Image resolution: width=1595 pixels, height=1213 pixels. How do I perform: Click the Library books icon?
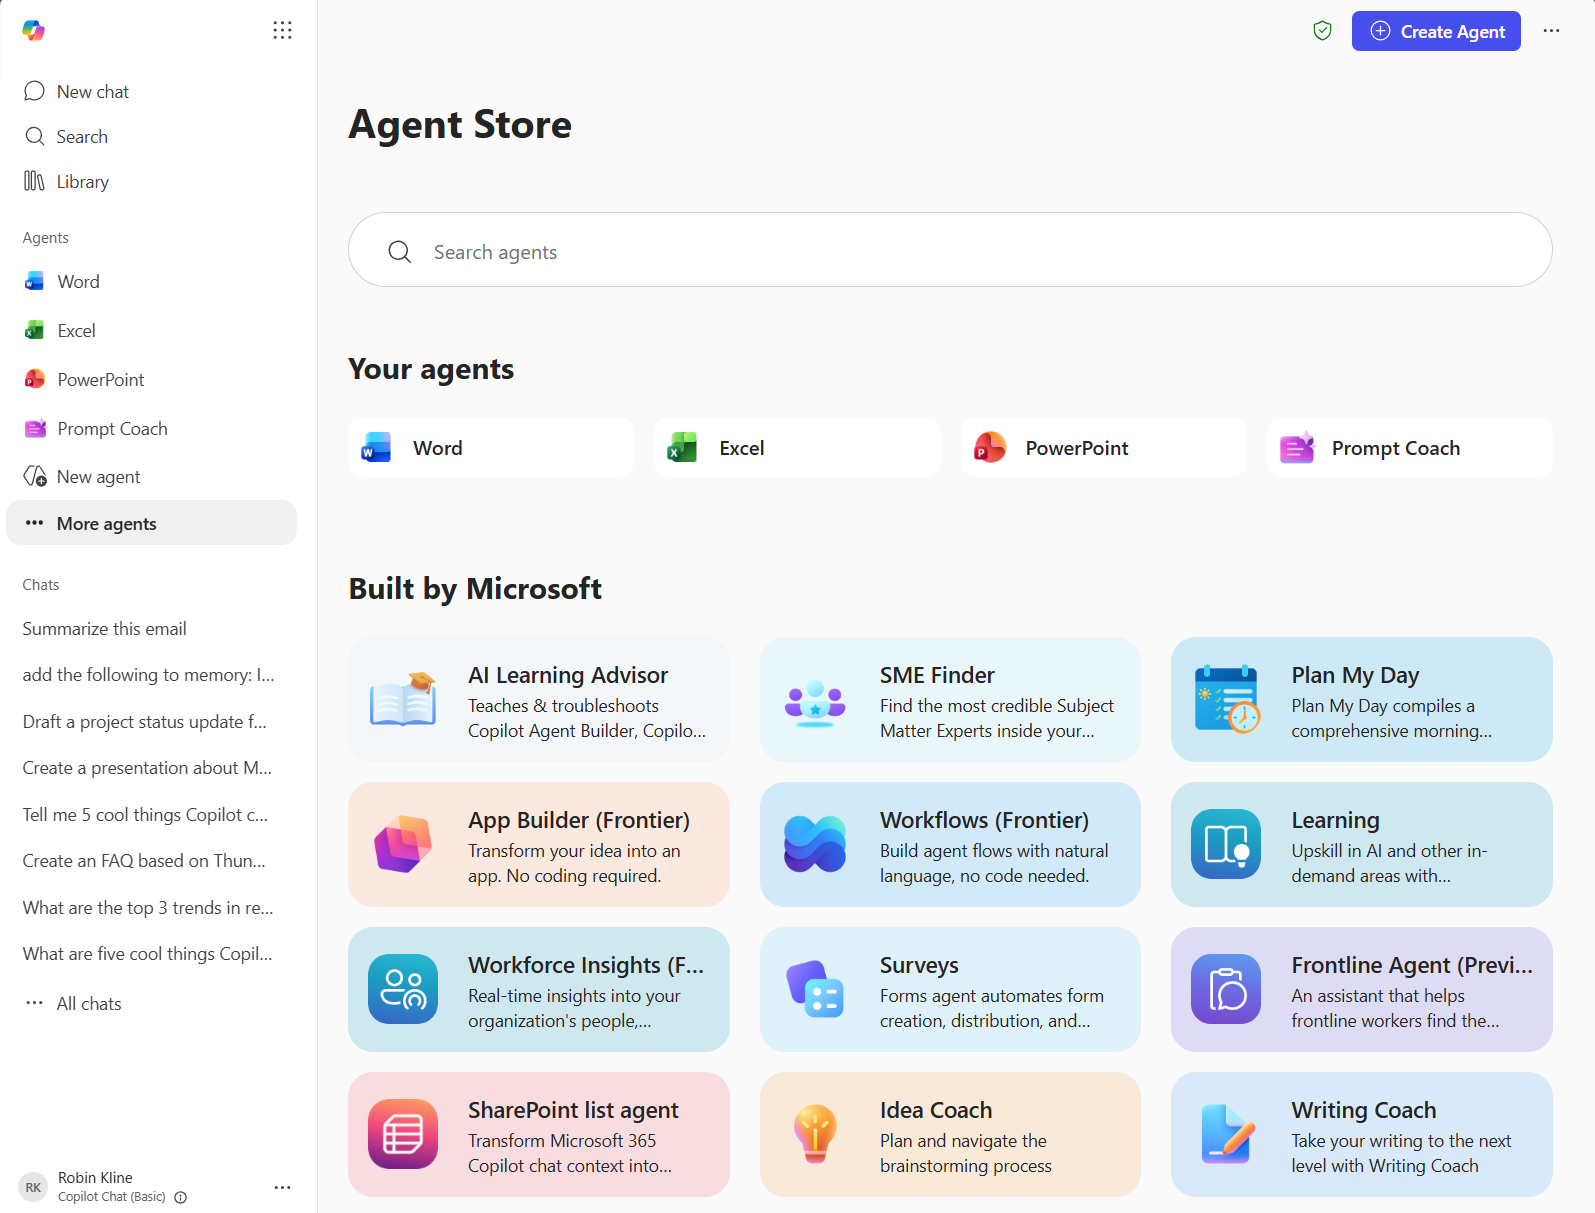(x=35, y=181)
